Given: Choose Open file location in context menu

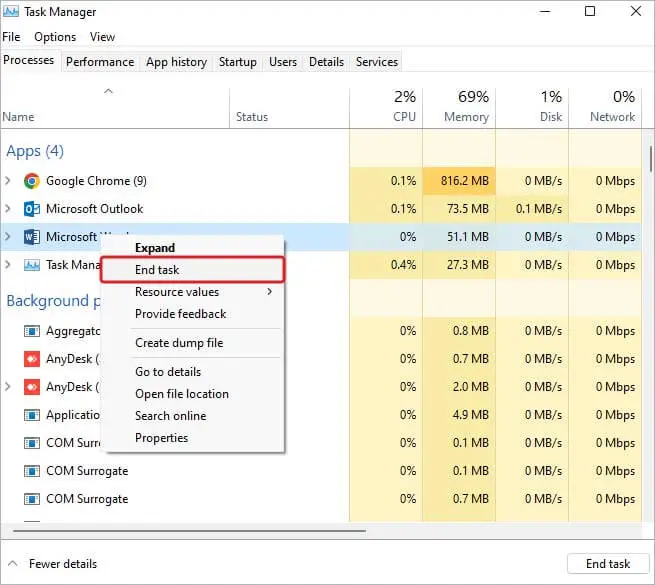Looking at the screenshot, I should [x=193, y=394].
